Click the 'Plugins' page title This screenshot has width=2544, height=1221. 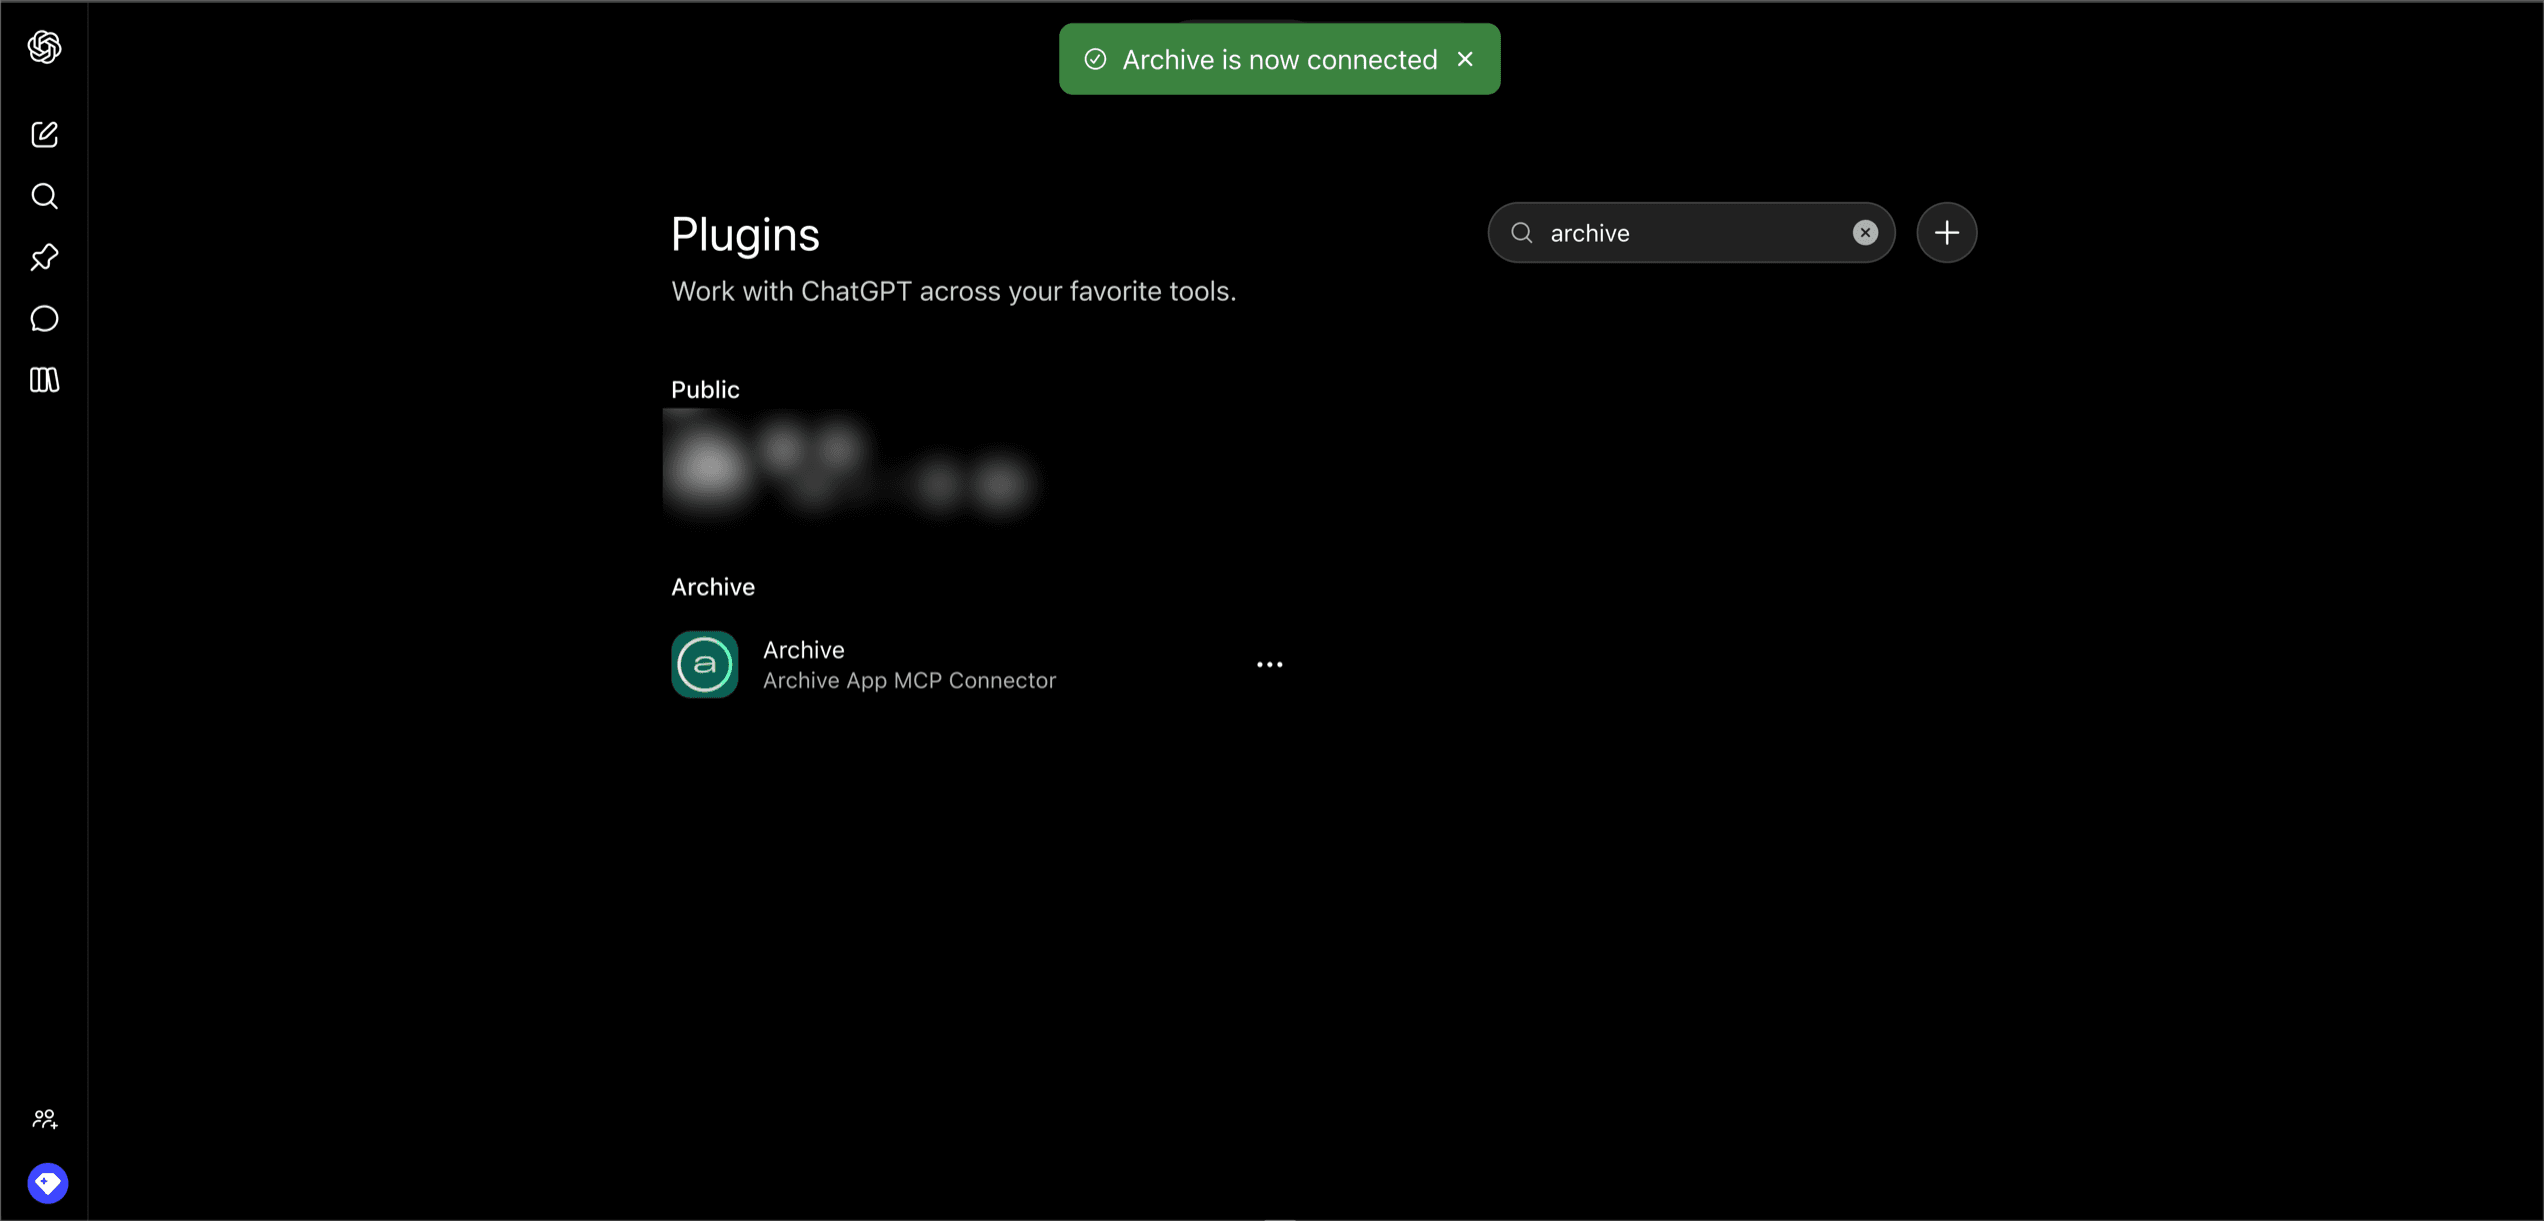point(745,235)
